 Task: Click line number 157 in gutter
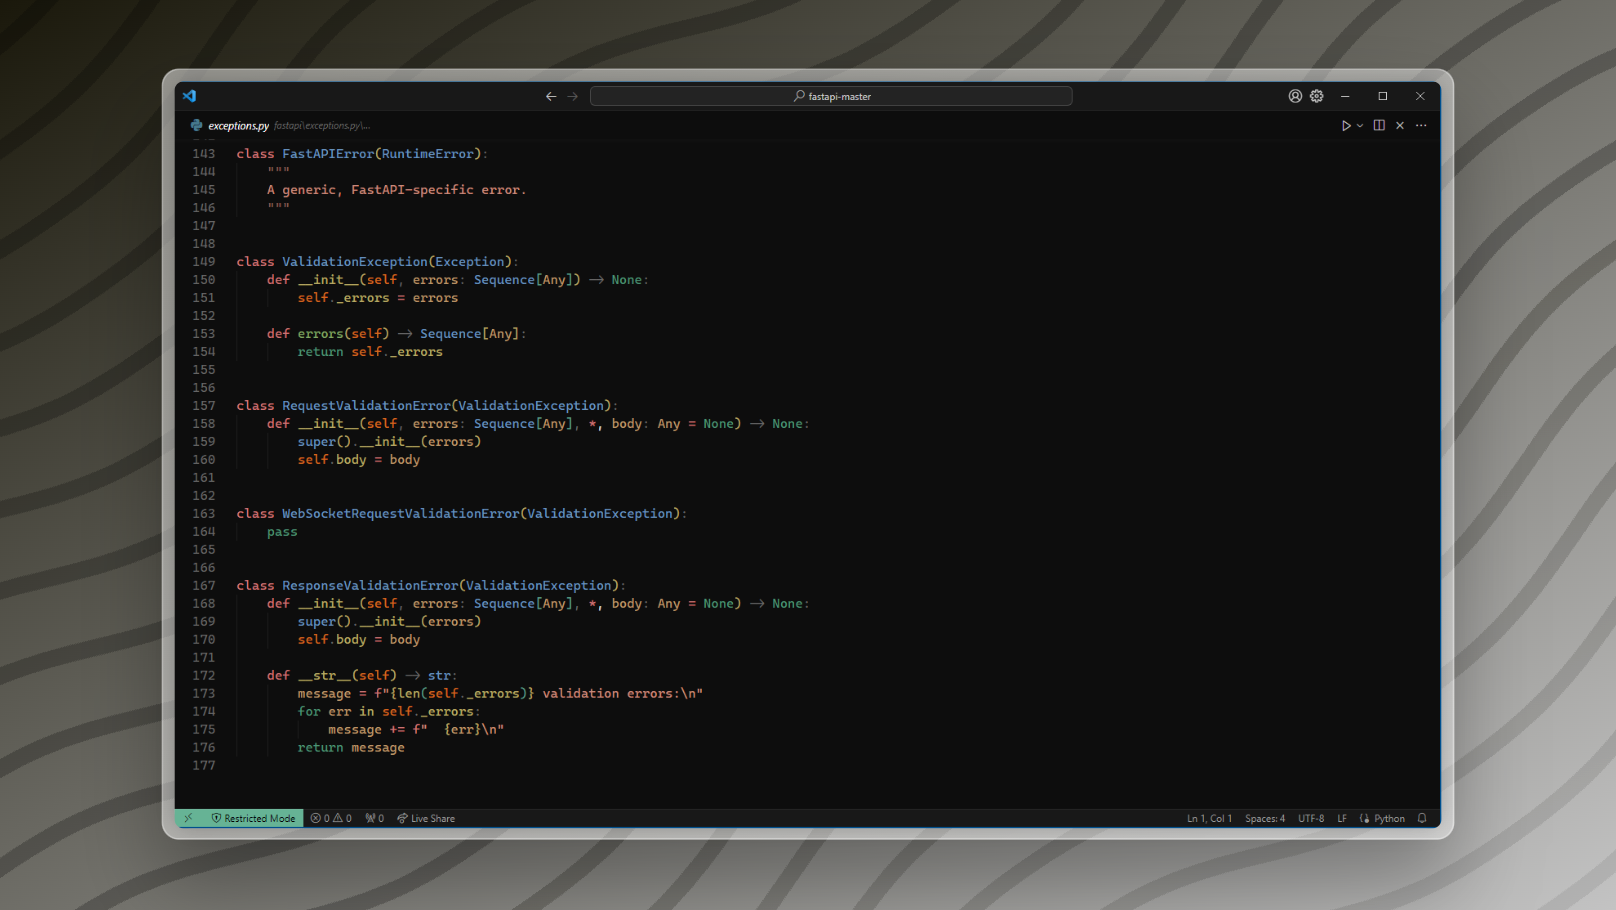(204, 406)
